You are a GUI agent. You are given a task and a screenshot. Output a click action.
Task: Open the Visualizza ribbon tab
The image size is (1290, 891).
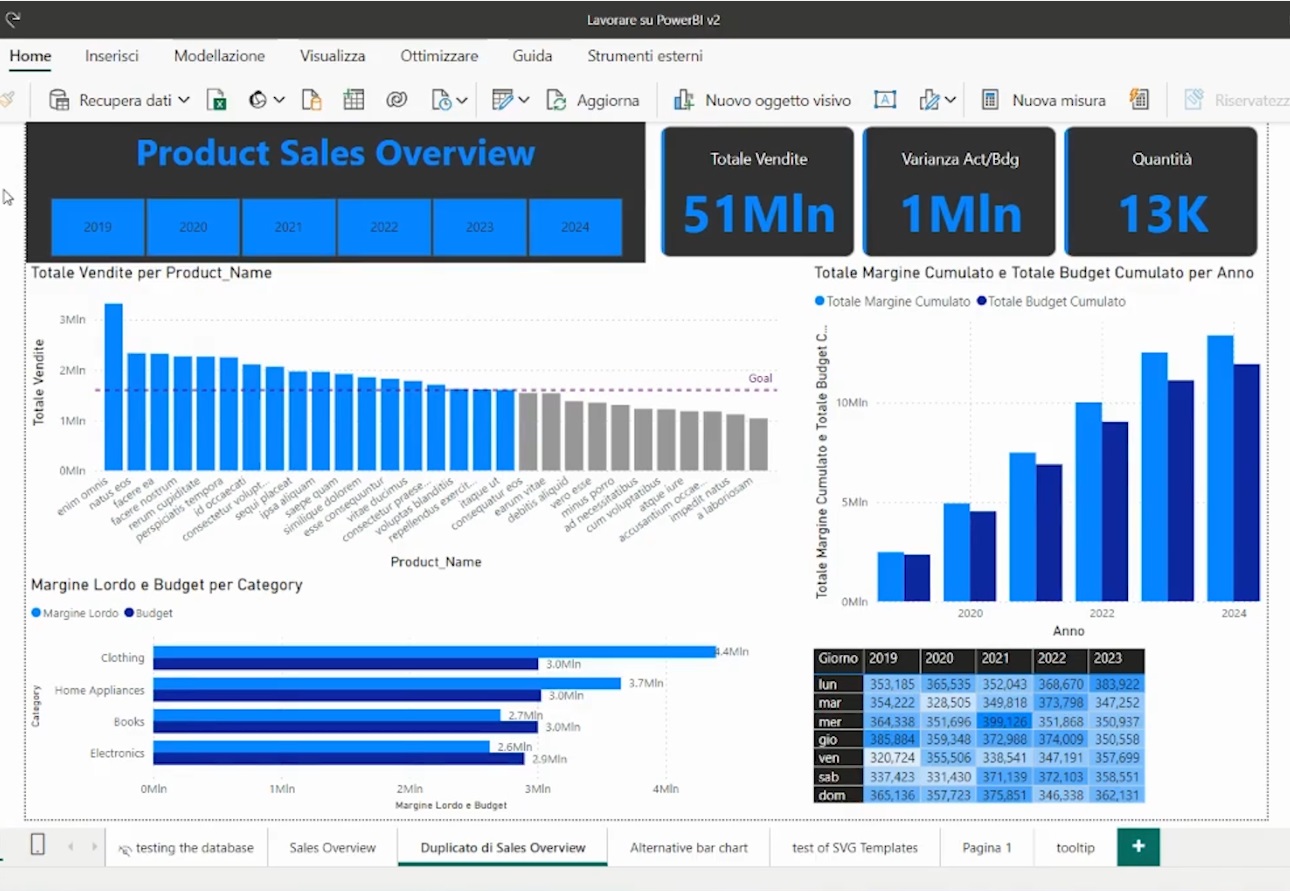click(x=332, y=56)
